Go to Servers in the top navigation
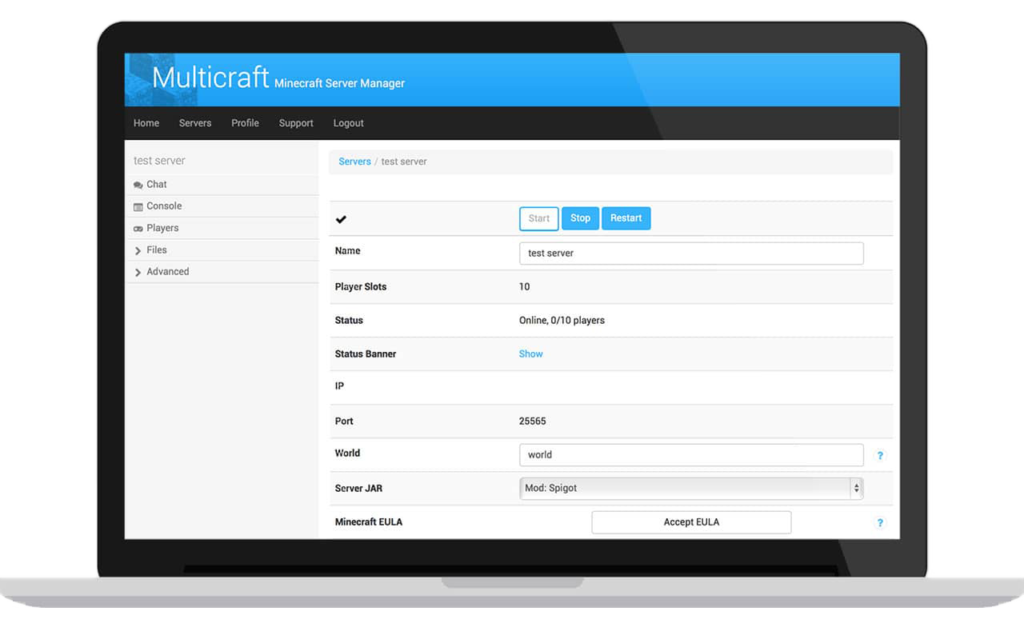 (195, 123)
